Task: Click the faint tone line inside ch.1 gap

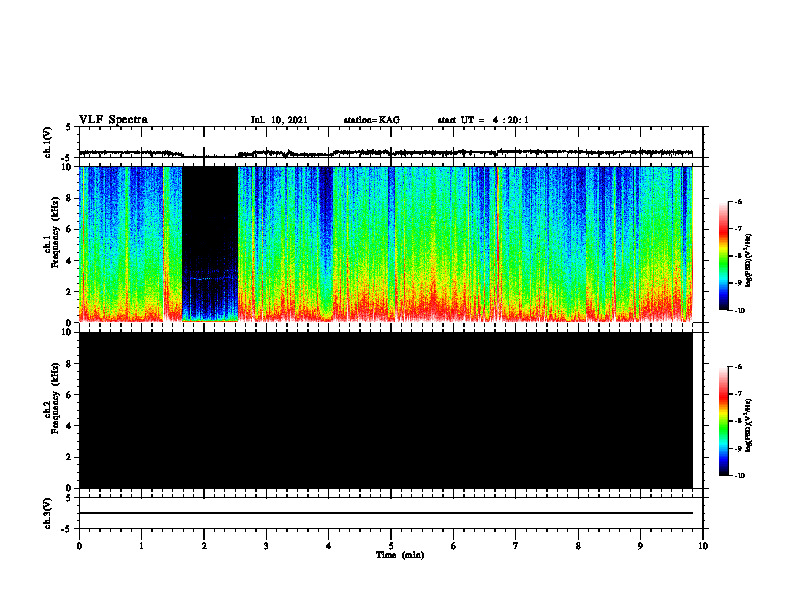Action: pos(210,278)
